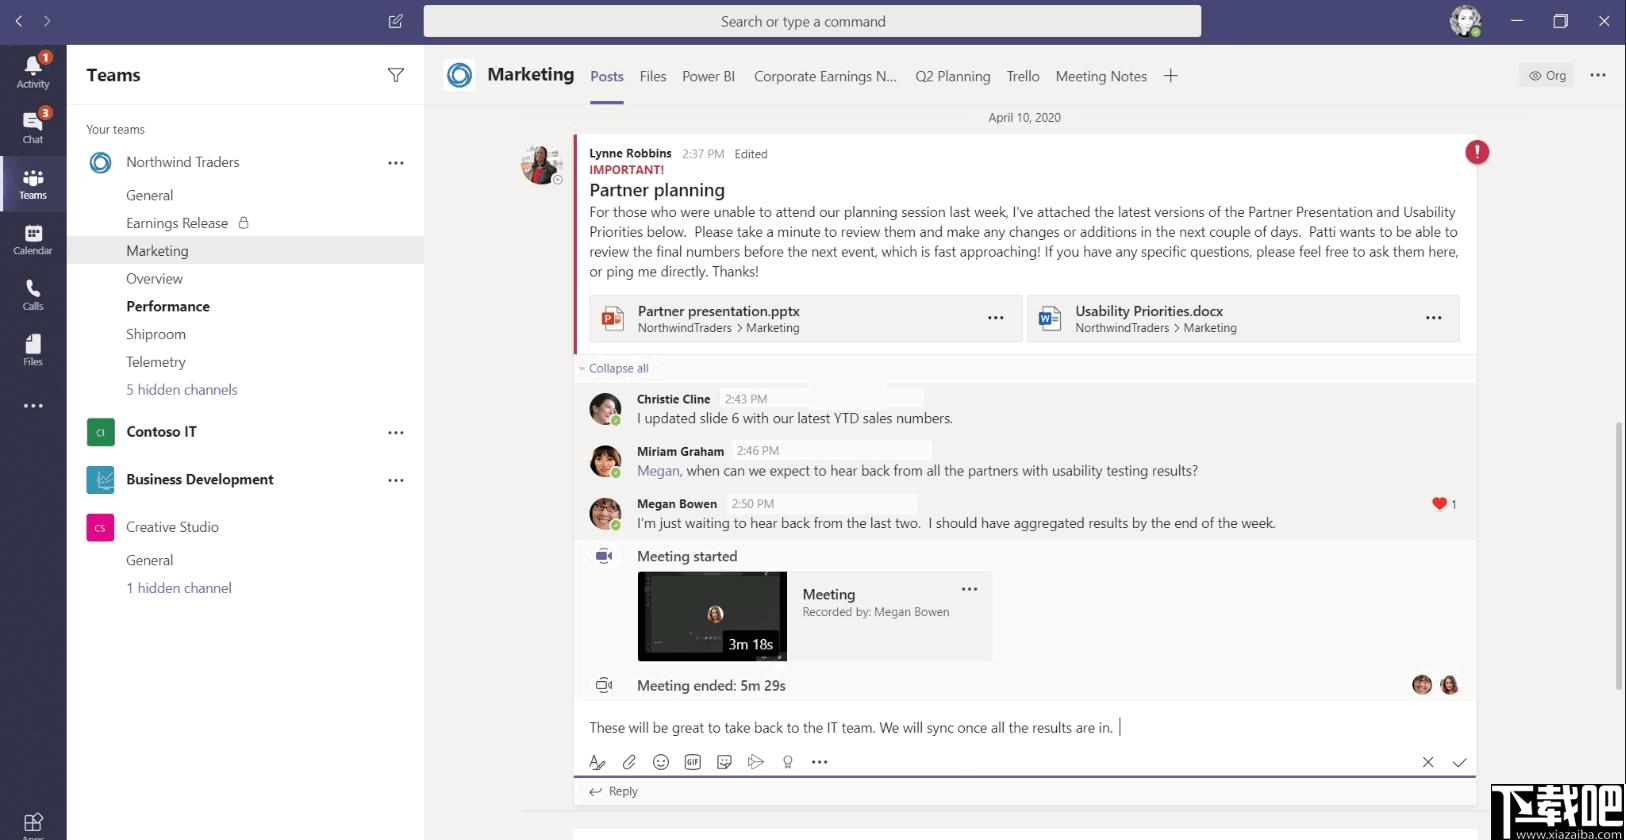Open Northwind Traders team more options
The height and width of the screenshot is (840, 1626).
396,163
